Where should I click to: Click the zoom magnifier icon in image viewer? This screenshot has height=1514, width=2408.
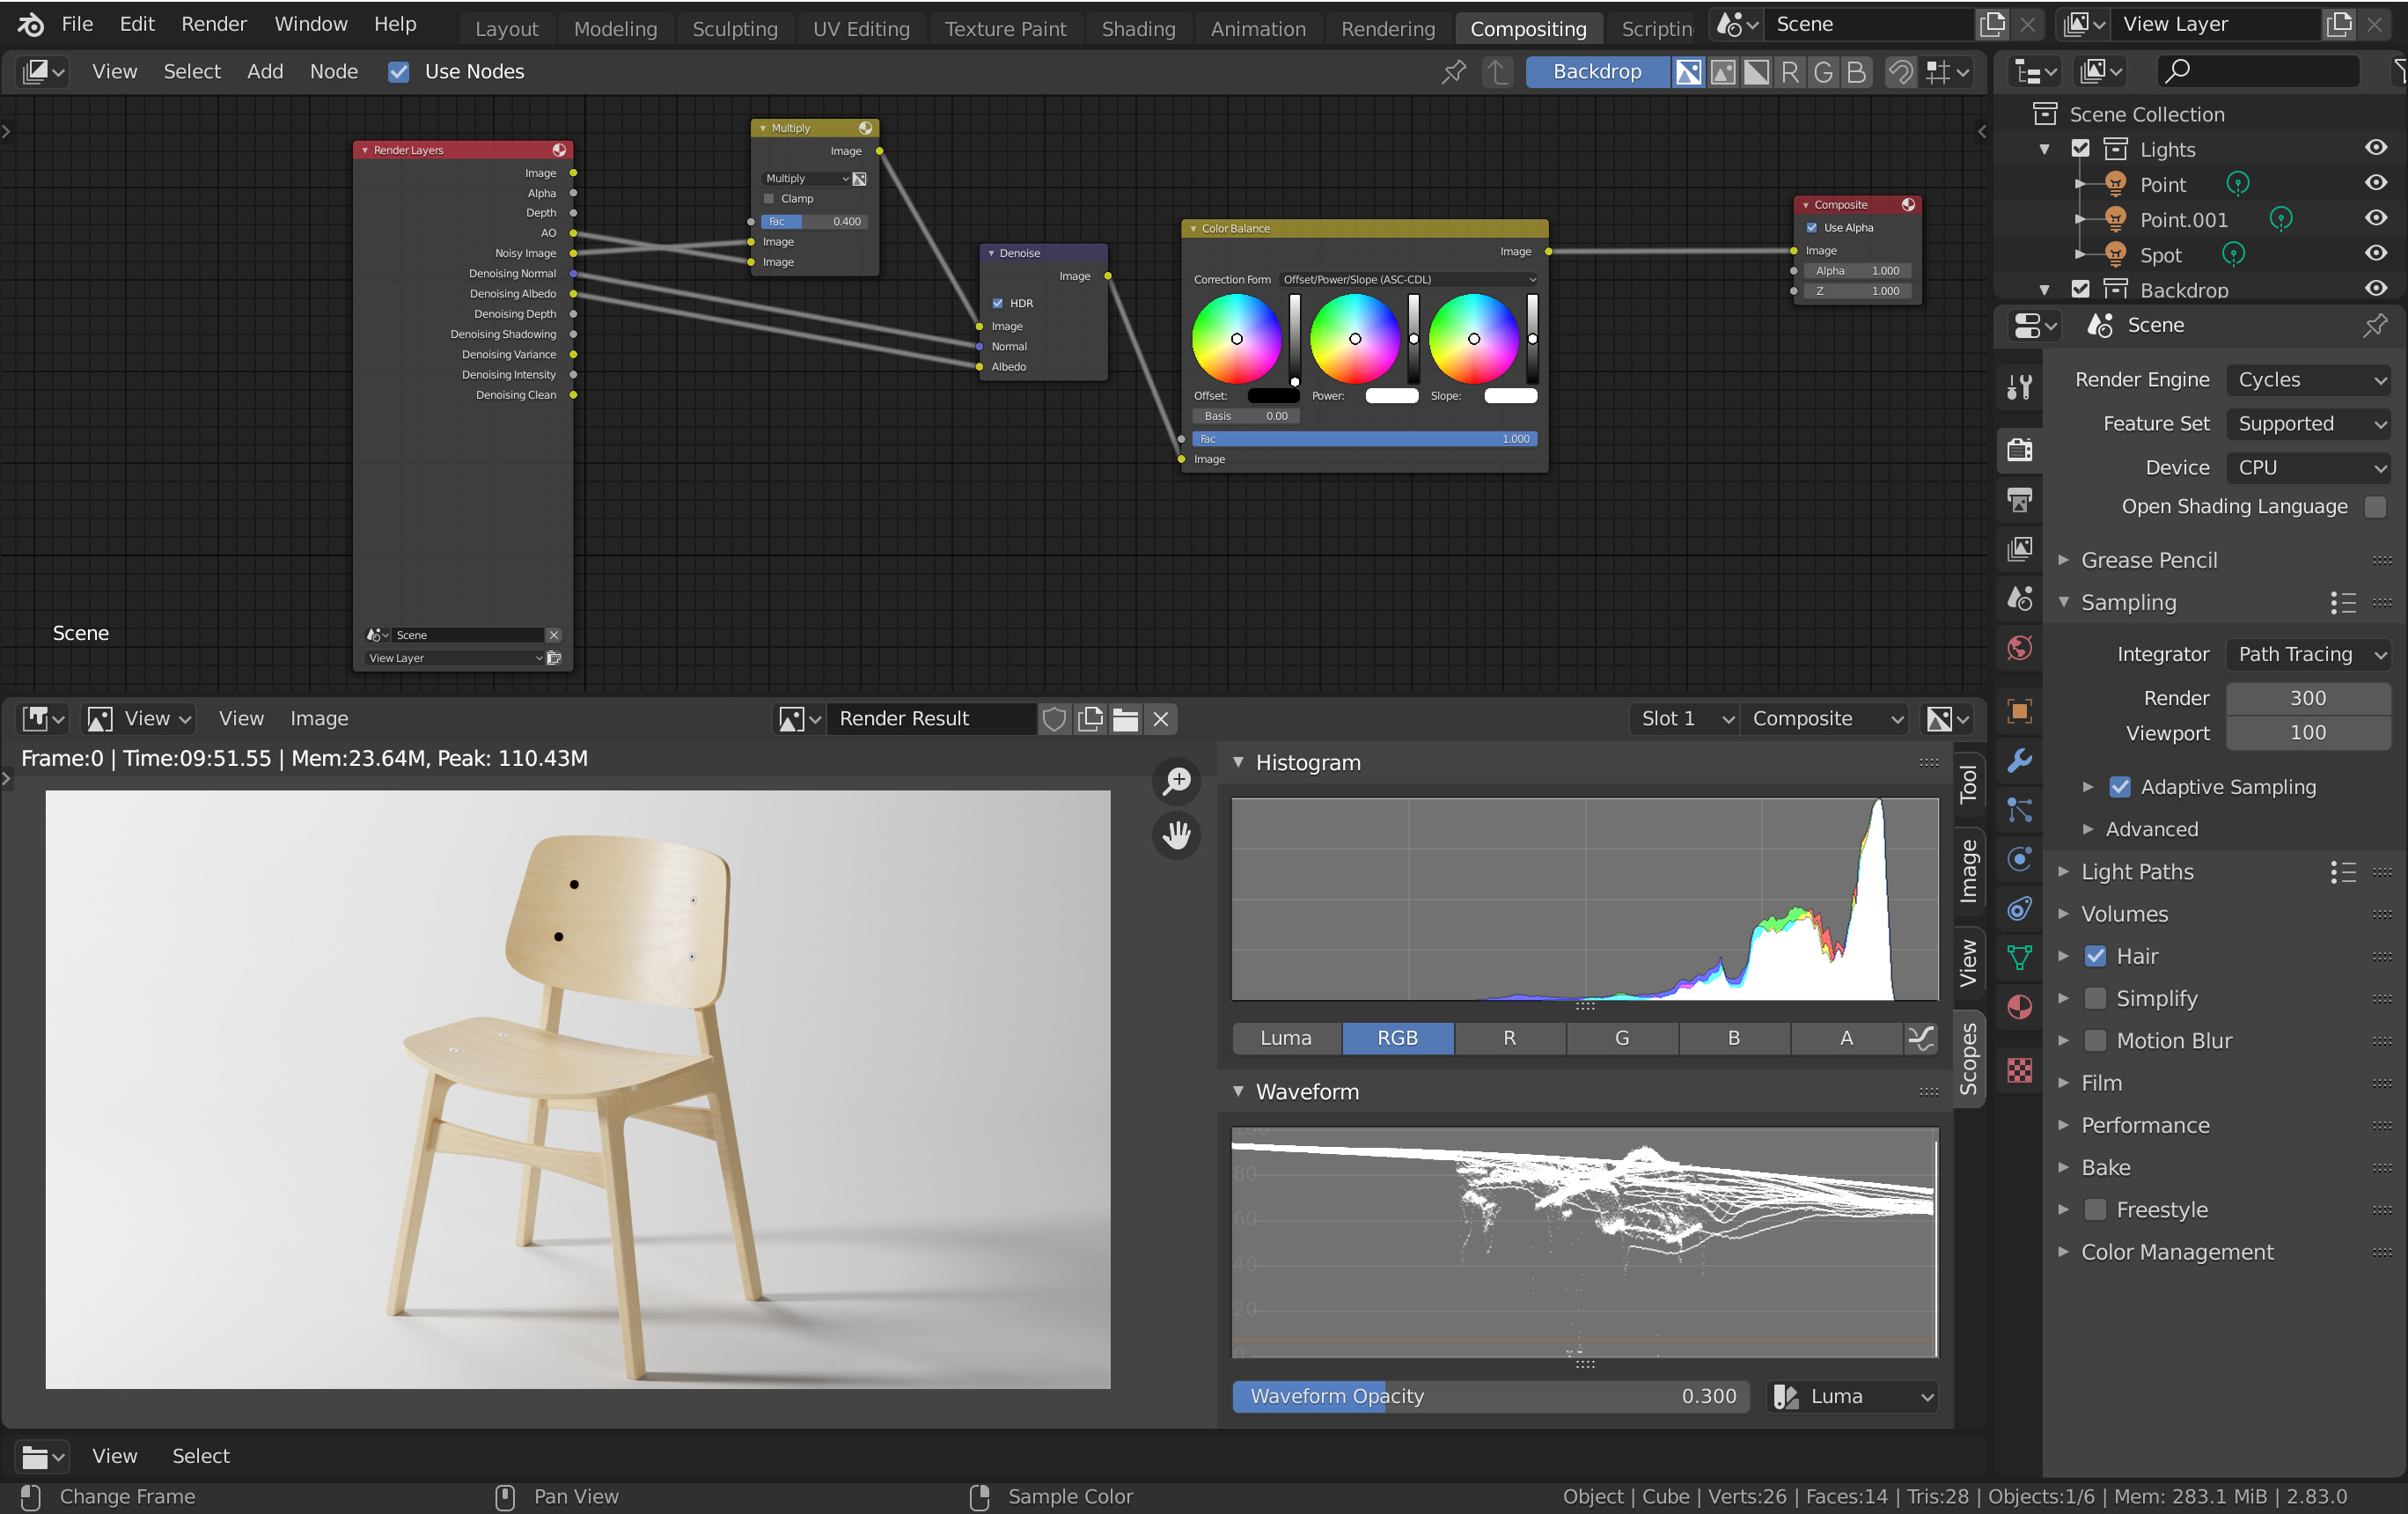point(1177,781)
